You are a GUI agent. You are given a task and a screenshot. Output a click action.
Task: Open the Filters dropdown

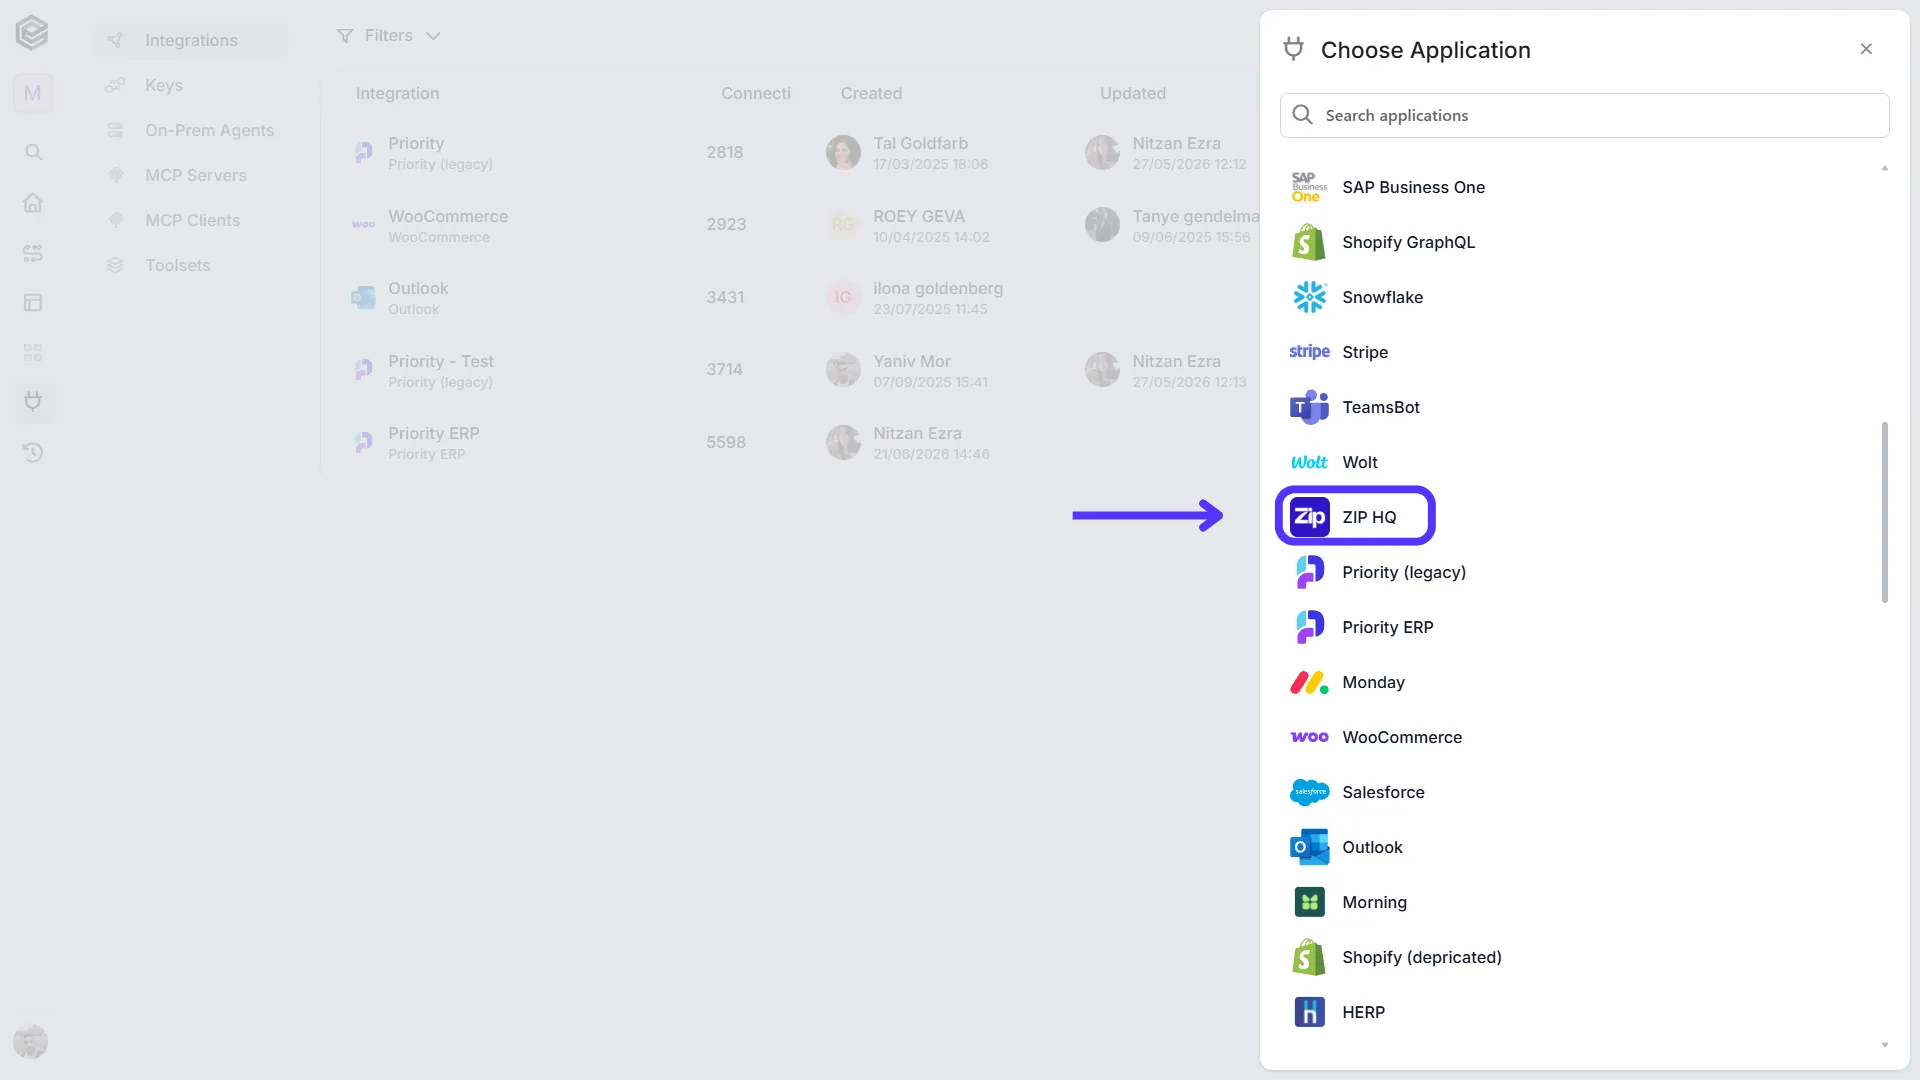point(388,36)
